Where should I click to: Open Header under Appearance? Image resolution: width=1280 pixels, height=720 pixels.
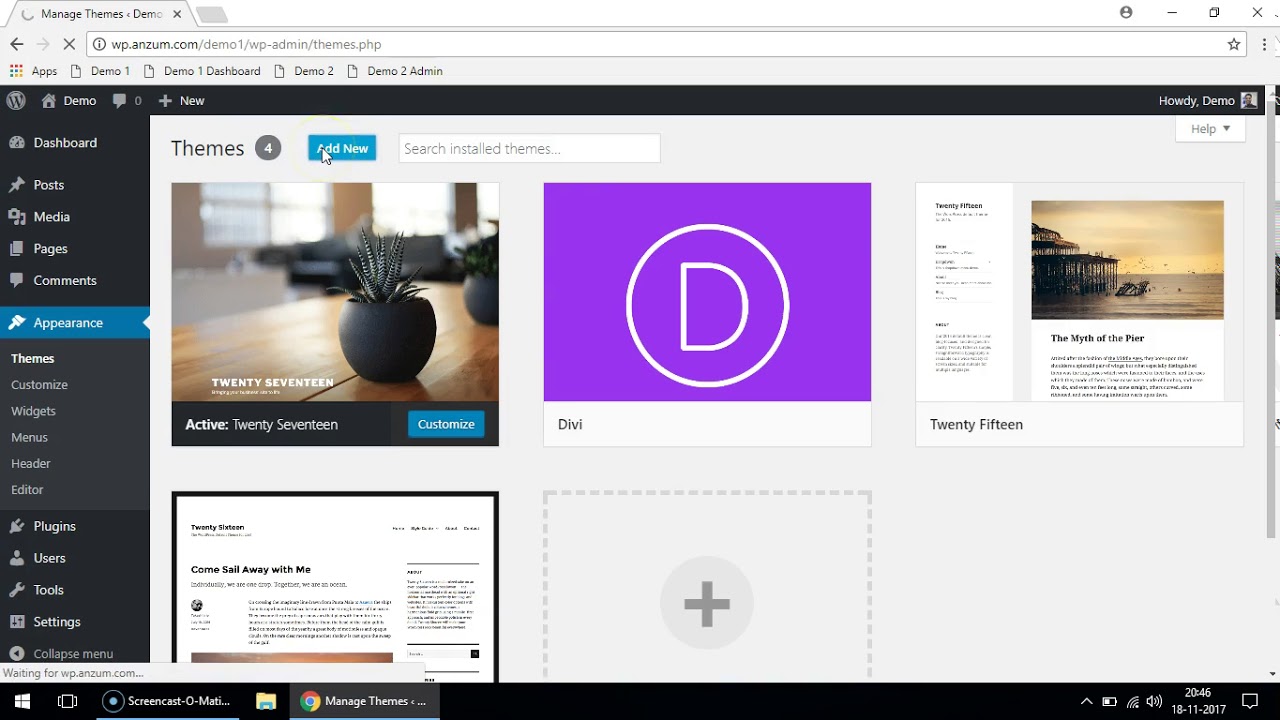tap(31, 464)
